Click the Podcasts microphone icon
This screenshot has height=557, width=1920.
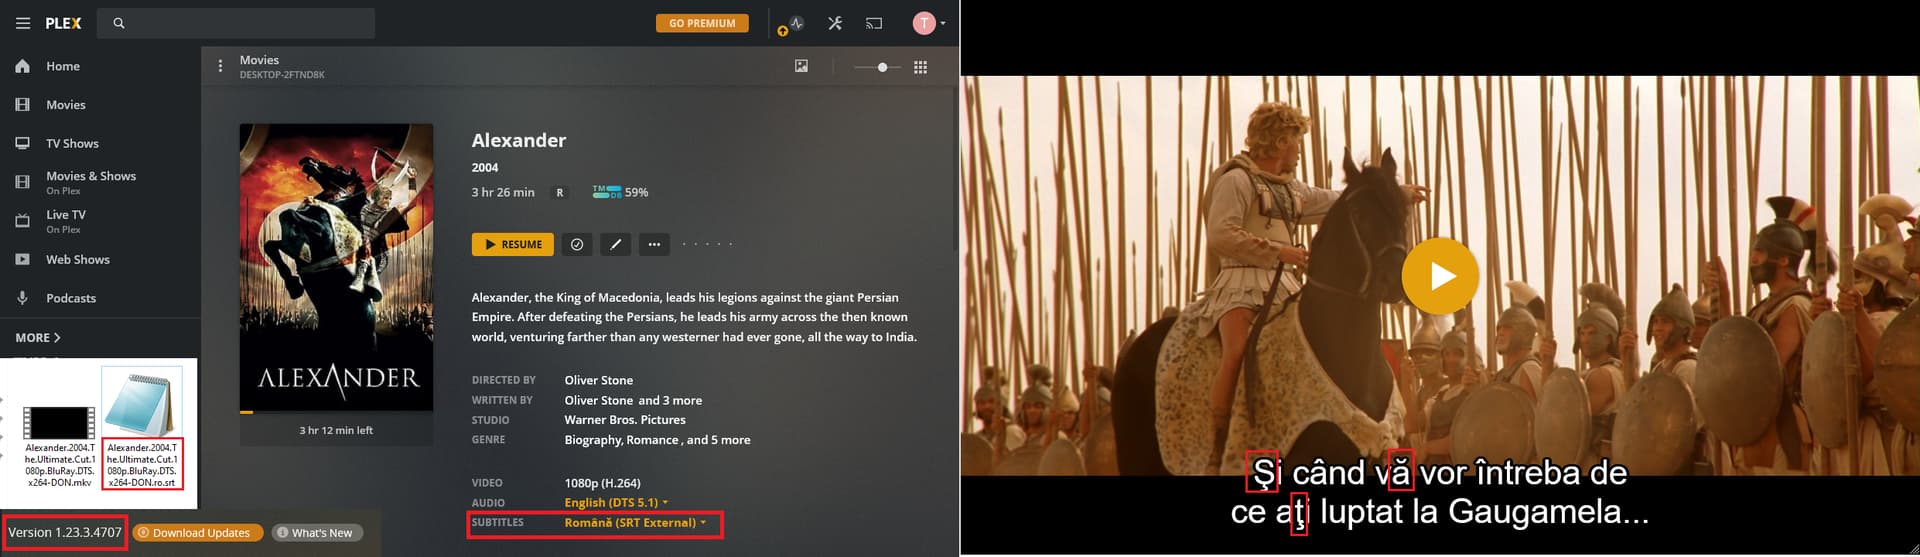(22, 298)
